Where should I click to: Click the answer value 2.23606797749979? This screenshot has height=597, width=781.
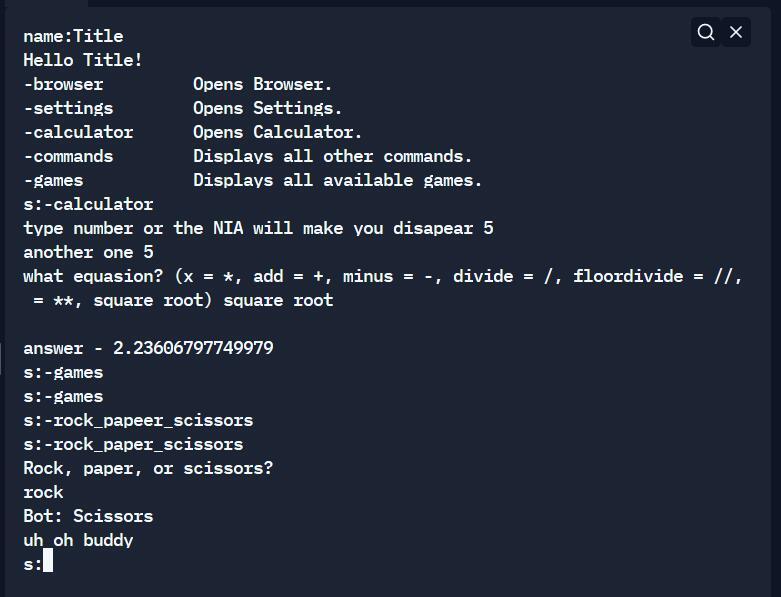(x=193, y=348)
